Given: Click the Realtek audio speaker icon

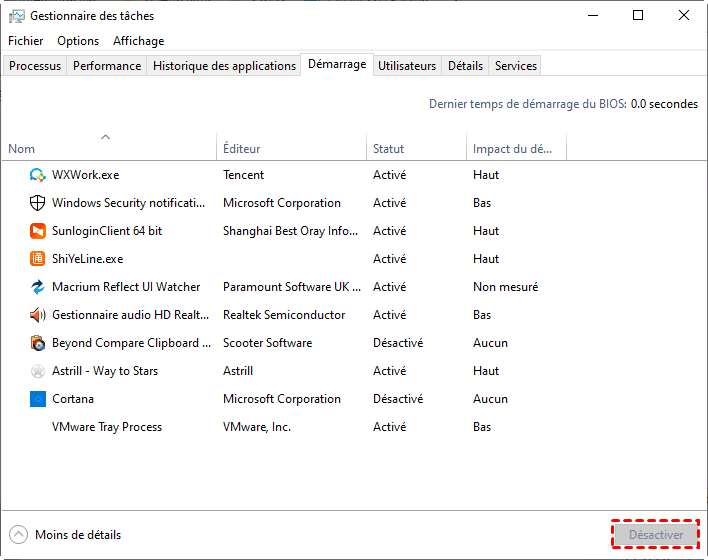Looking at the screenshot, I should tap(37, 315).
